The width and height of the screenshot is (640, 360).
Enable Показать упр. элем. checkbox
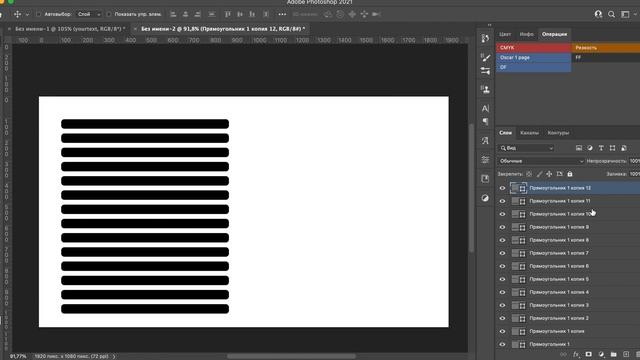[x=109, y=14]
